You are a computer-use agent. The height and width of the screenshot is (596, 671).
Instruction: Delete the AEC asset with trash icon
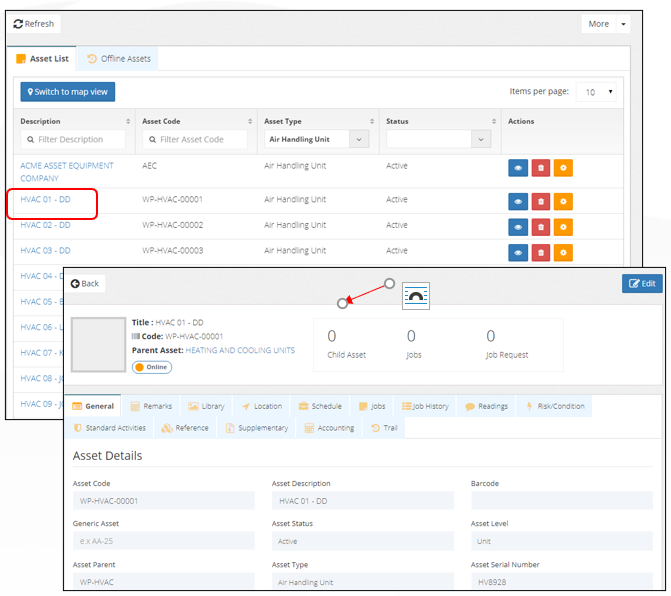541,168
